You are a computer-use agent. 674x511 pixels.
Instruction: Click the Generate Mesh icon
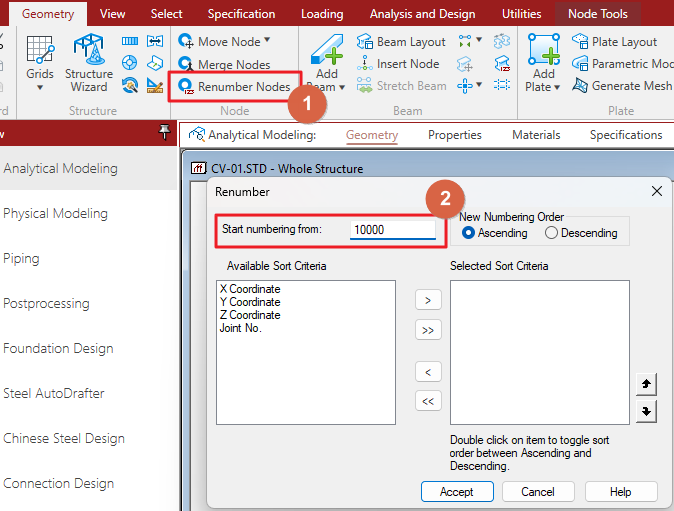(x=581, y=86)
